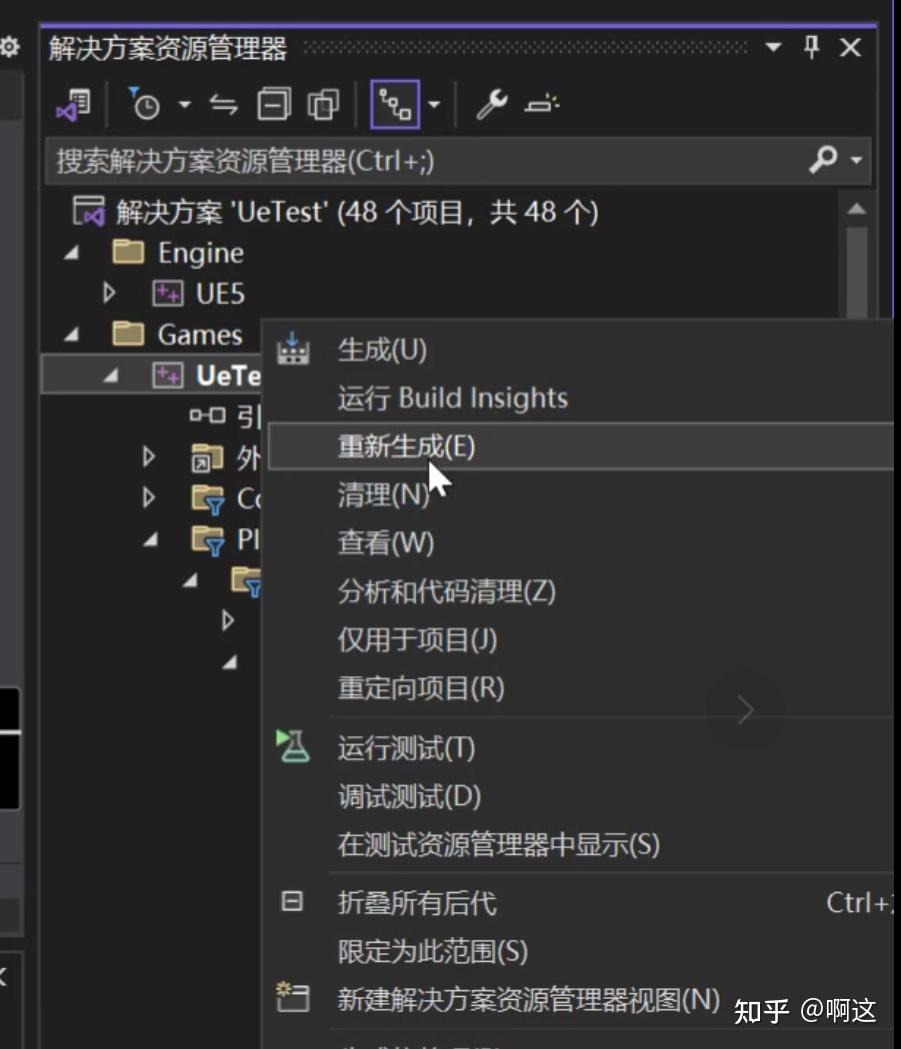This screenshot has height=1049, width=901.
Task: Click inside the Solution Explorer search box
Action: click(x=400, y=160)
